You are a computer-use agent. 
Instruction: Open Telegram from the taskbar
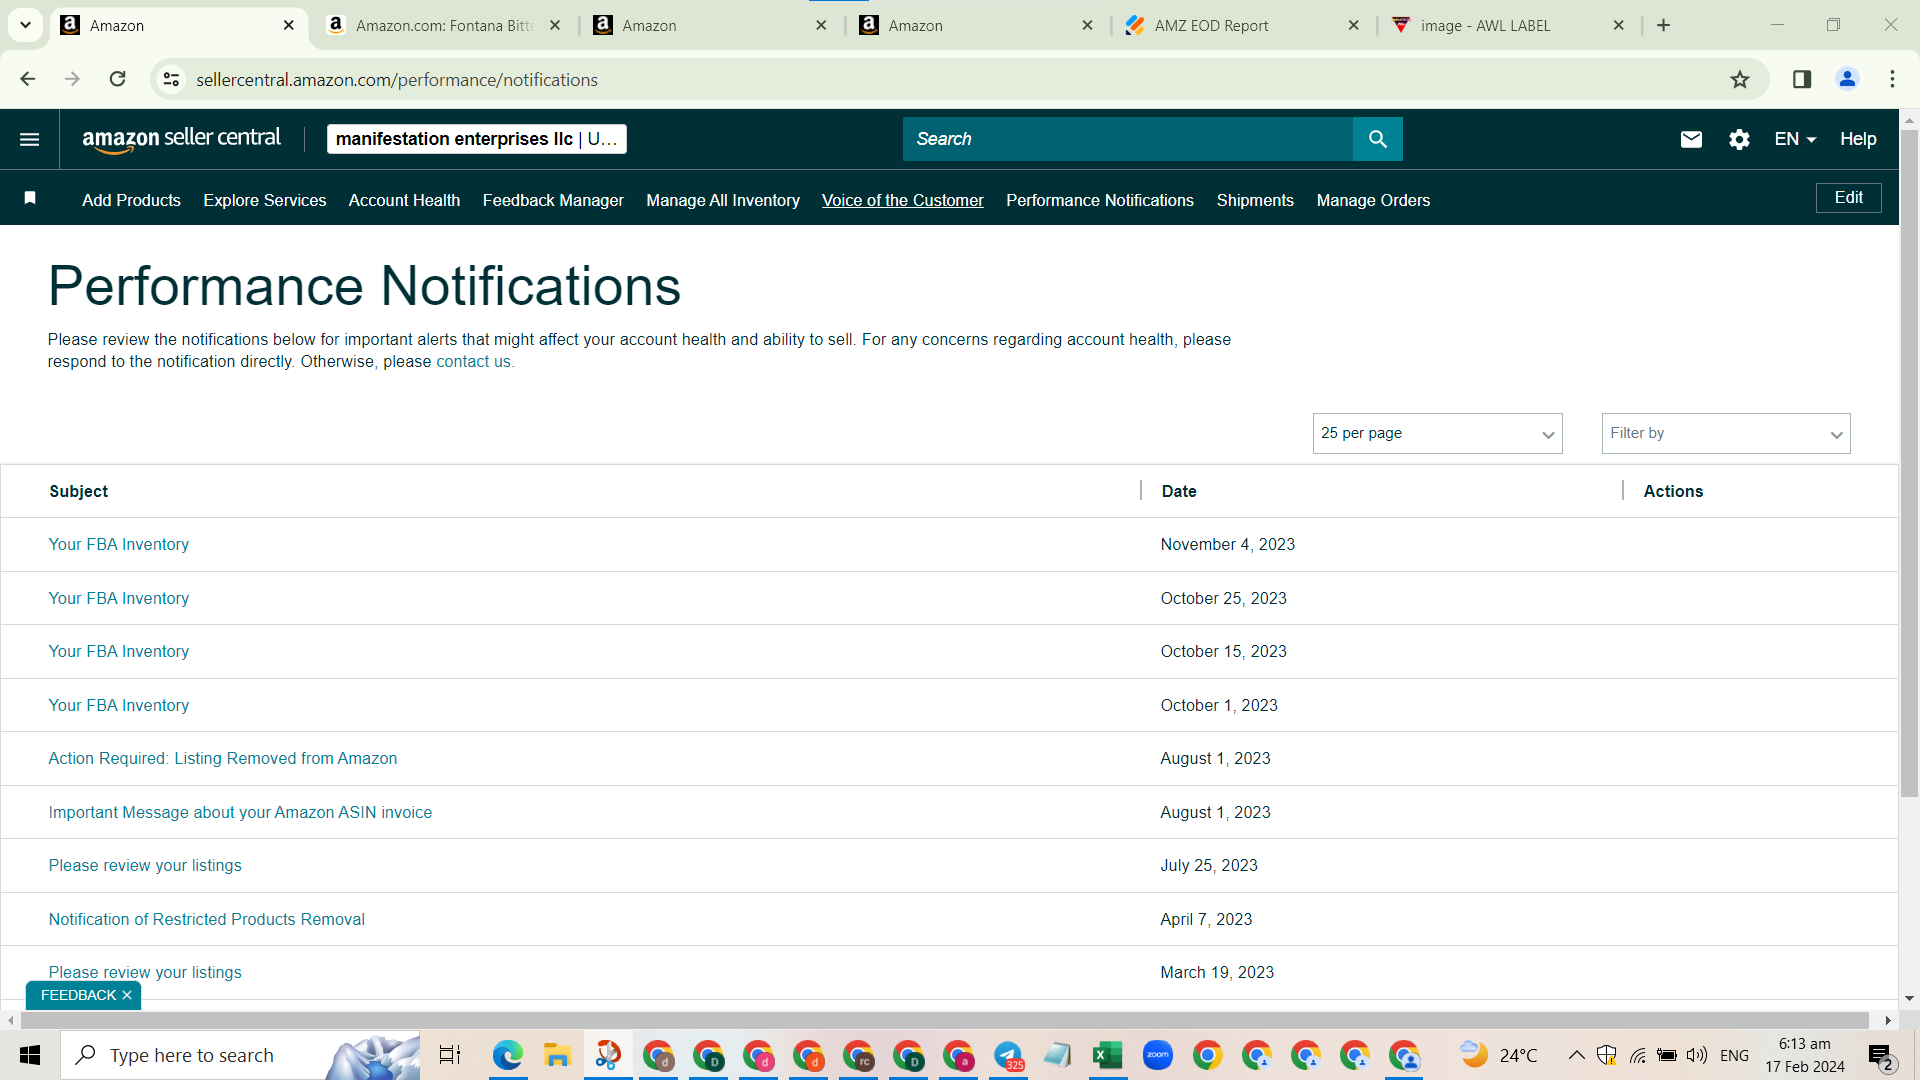pos(1008,1055)
